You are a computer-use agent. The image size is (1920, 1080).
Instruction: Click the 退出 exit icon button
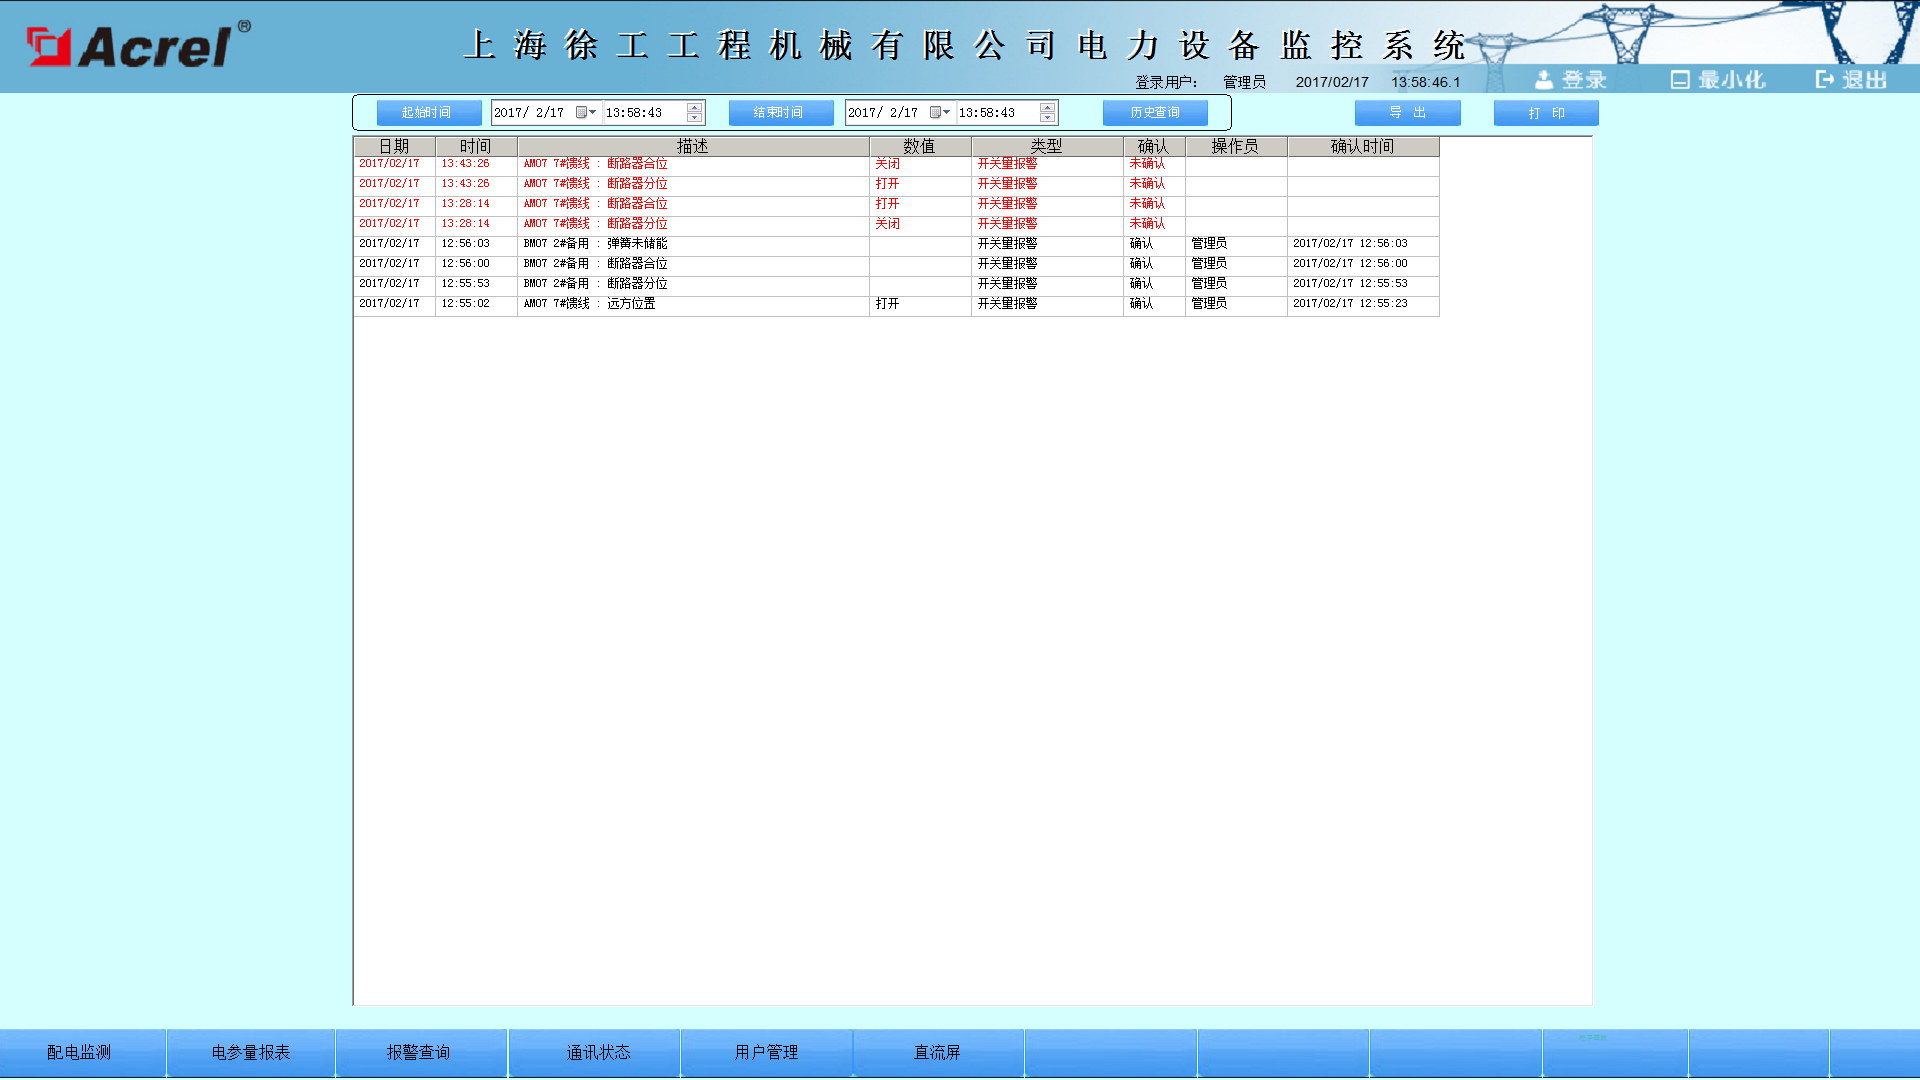(x=1851, y=80)
